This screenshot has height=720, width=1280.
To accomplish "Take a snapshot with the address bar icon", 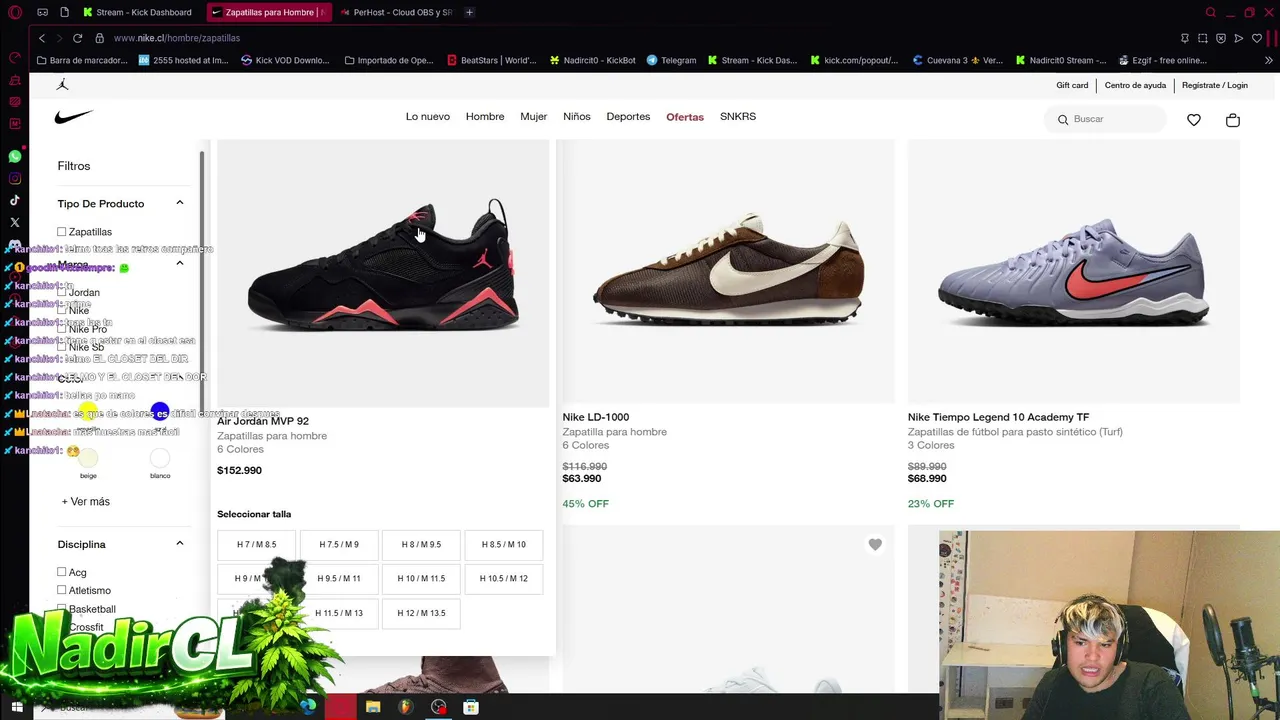I will click(1203, 38).
